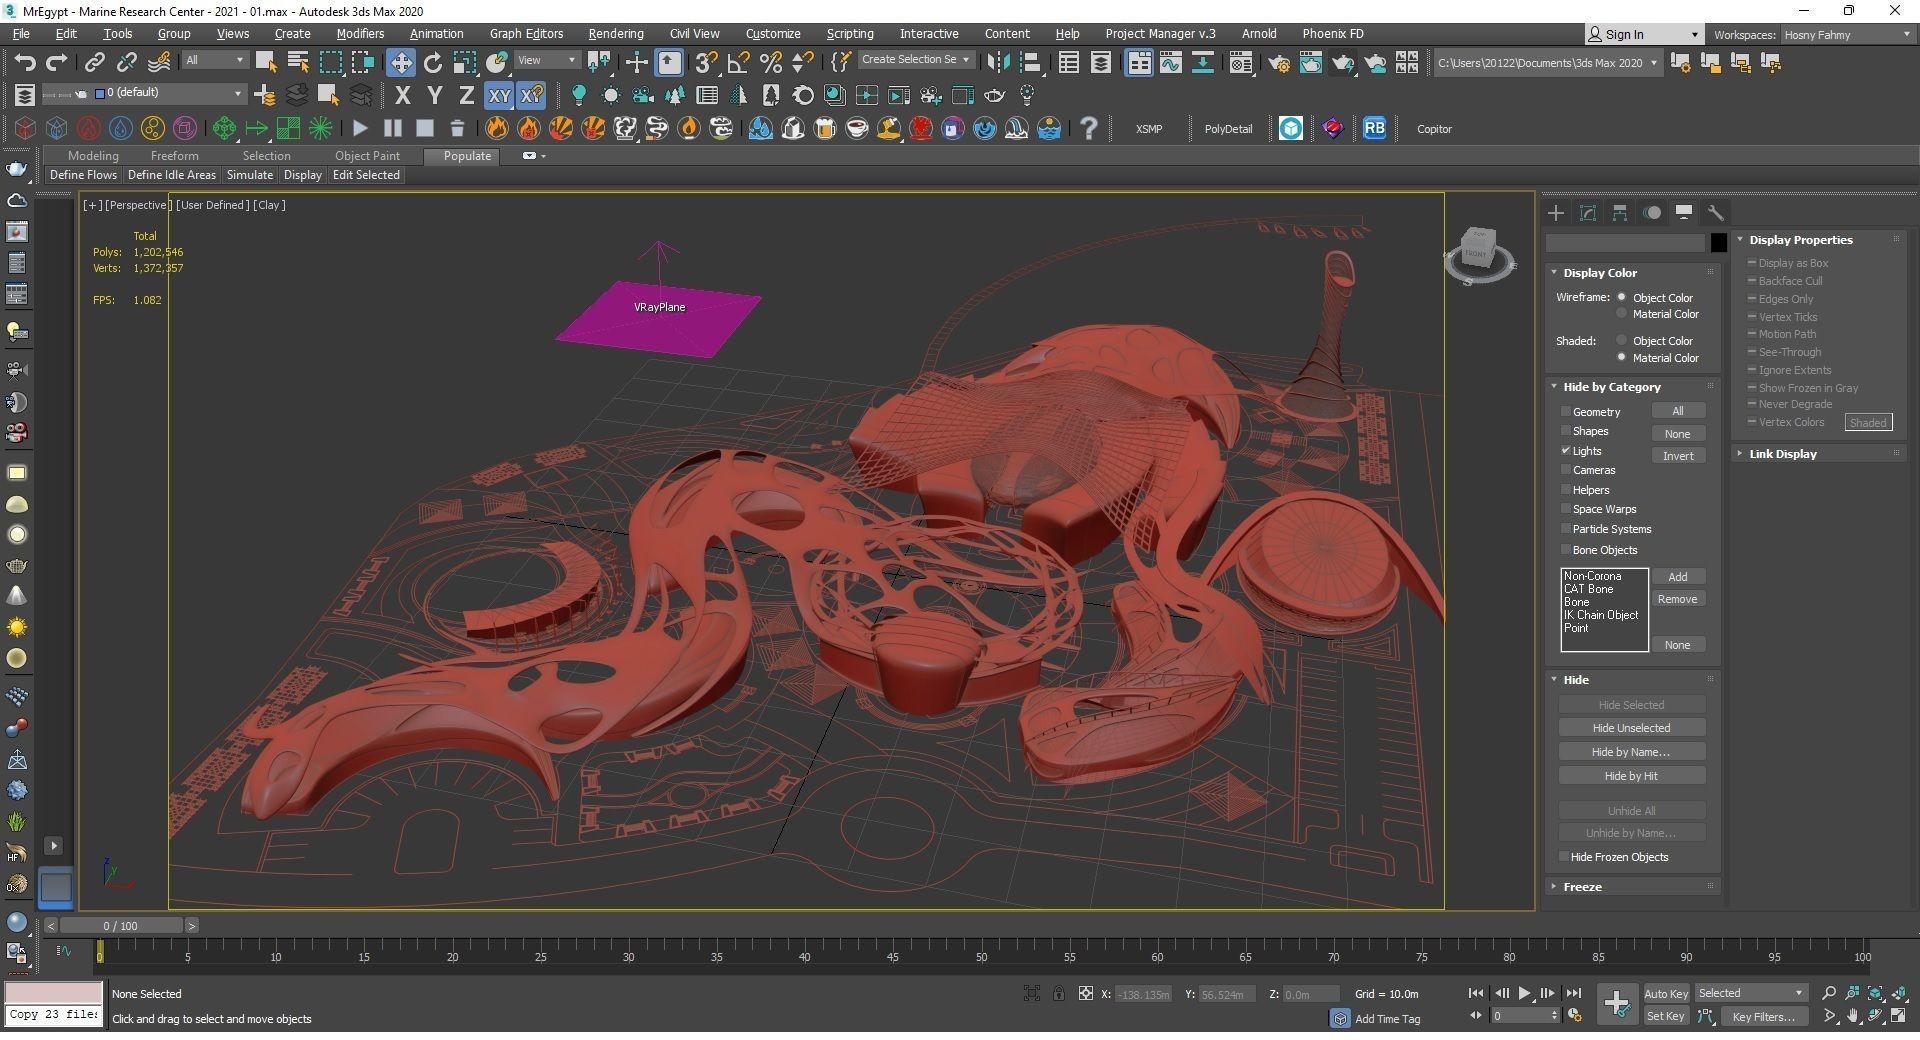This screenshot has width=1920, height=1040.
Task: Click the black object color swatch
Action: [x=1718, y=242]
